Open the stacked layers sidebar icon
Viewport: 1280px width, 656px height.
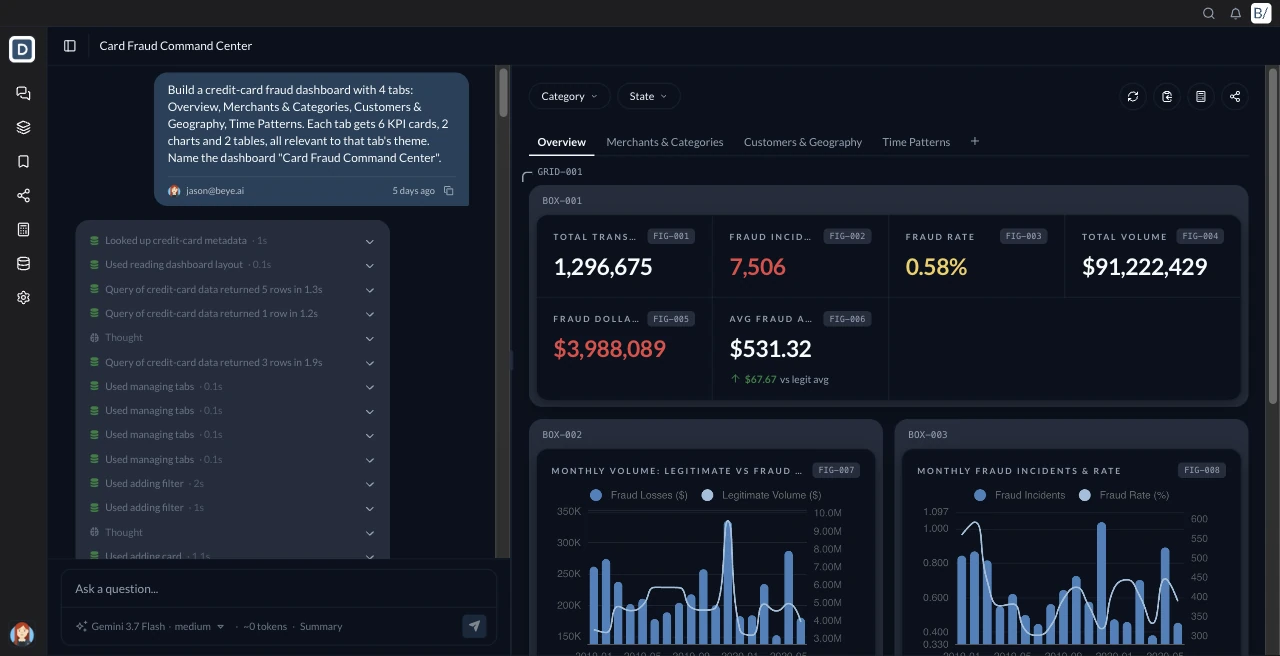tap(23, 127)
